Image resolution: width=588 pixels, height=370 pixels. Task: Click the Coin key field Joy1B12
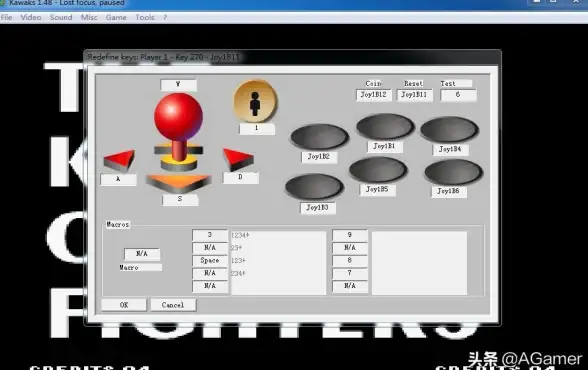click(x=374, y=95)
